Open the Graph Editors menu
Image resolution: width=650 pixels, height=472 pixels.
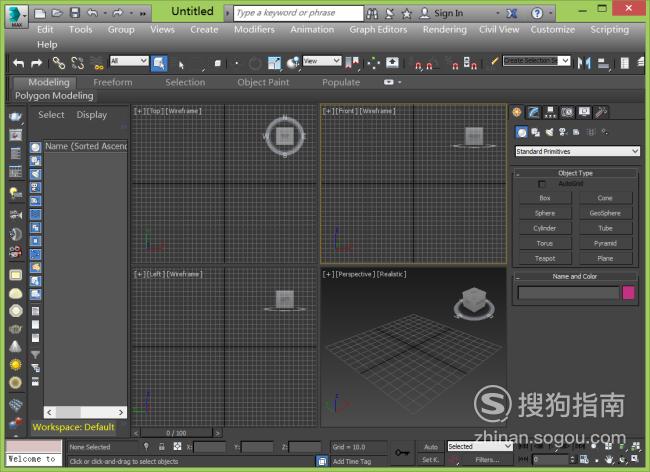tap(378, 29)
